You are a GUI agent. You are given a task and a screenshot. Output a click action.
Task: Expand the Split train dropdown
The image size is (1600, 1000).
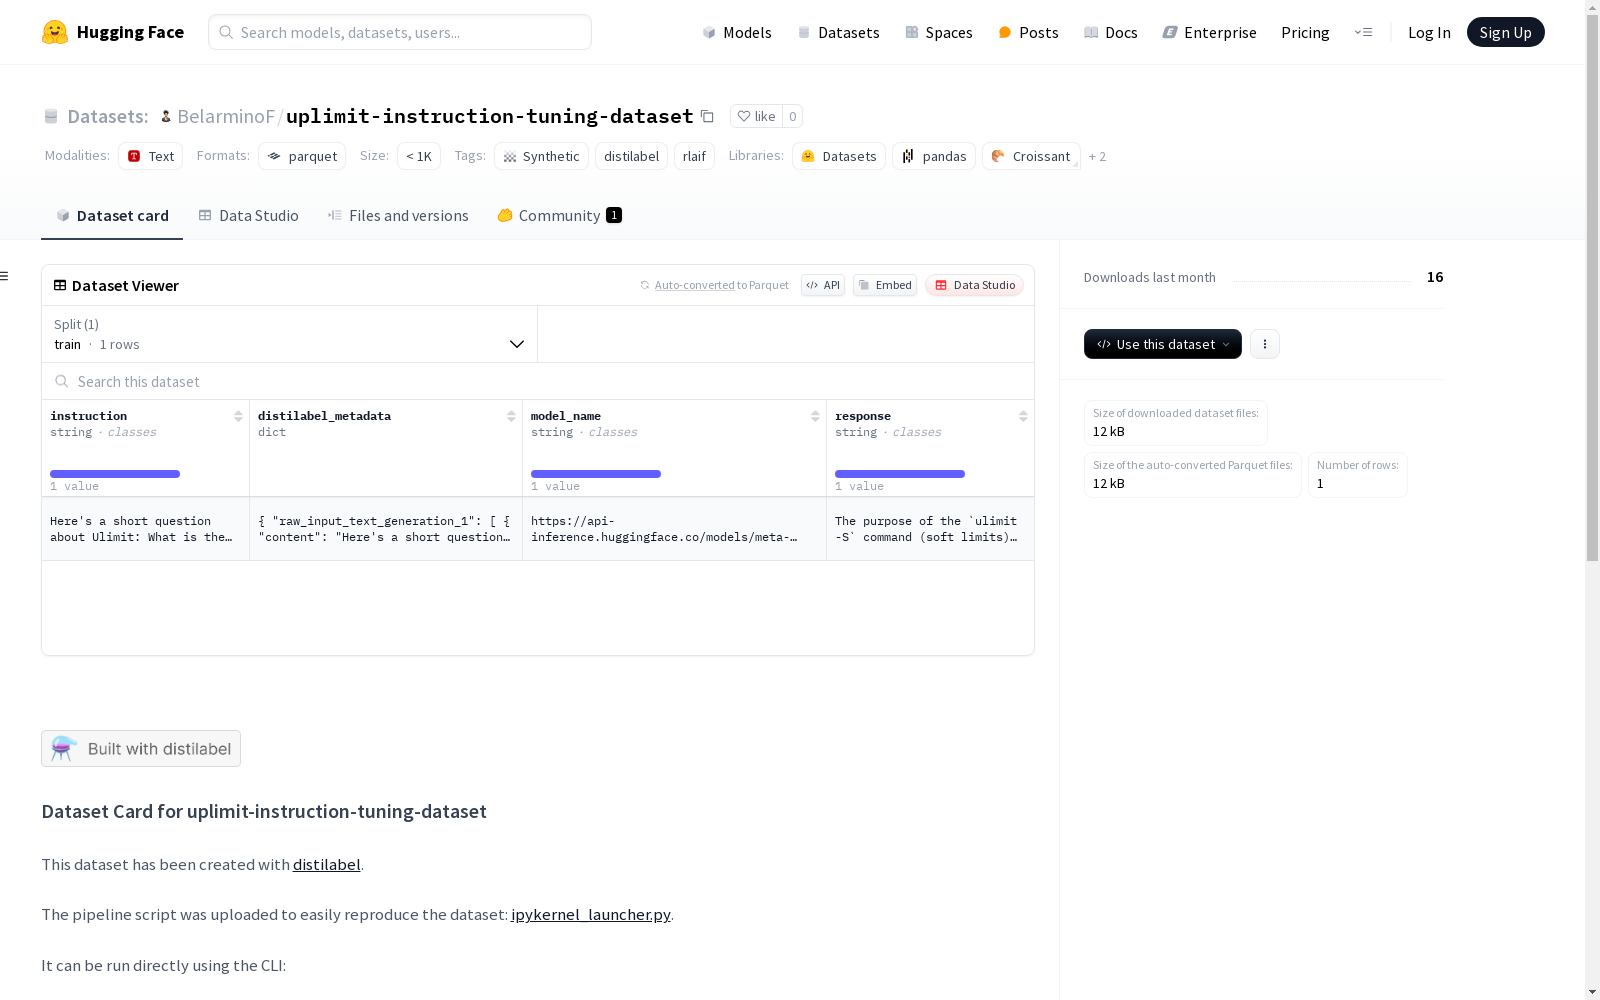(290, 334)
